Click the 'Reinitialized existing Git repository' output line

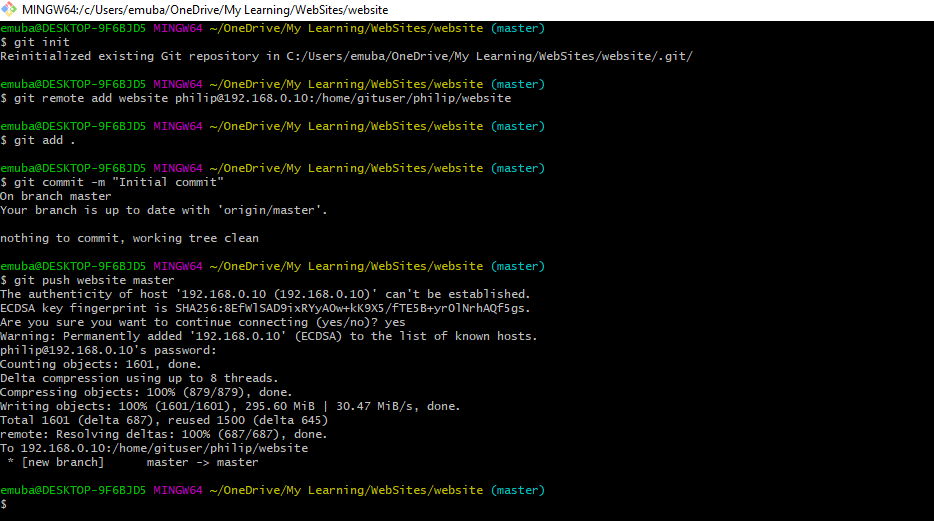(347, 57)
